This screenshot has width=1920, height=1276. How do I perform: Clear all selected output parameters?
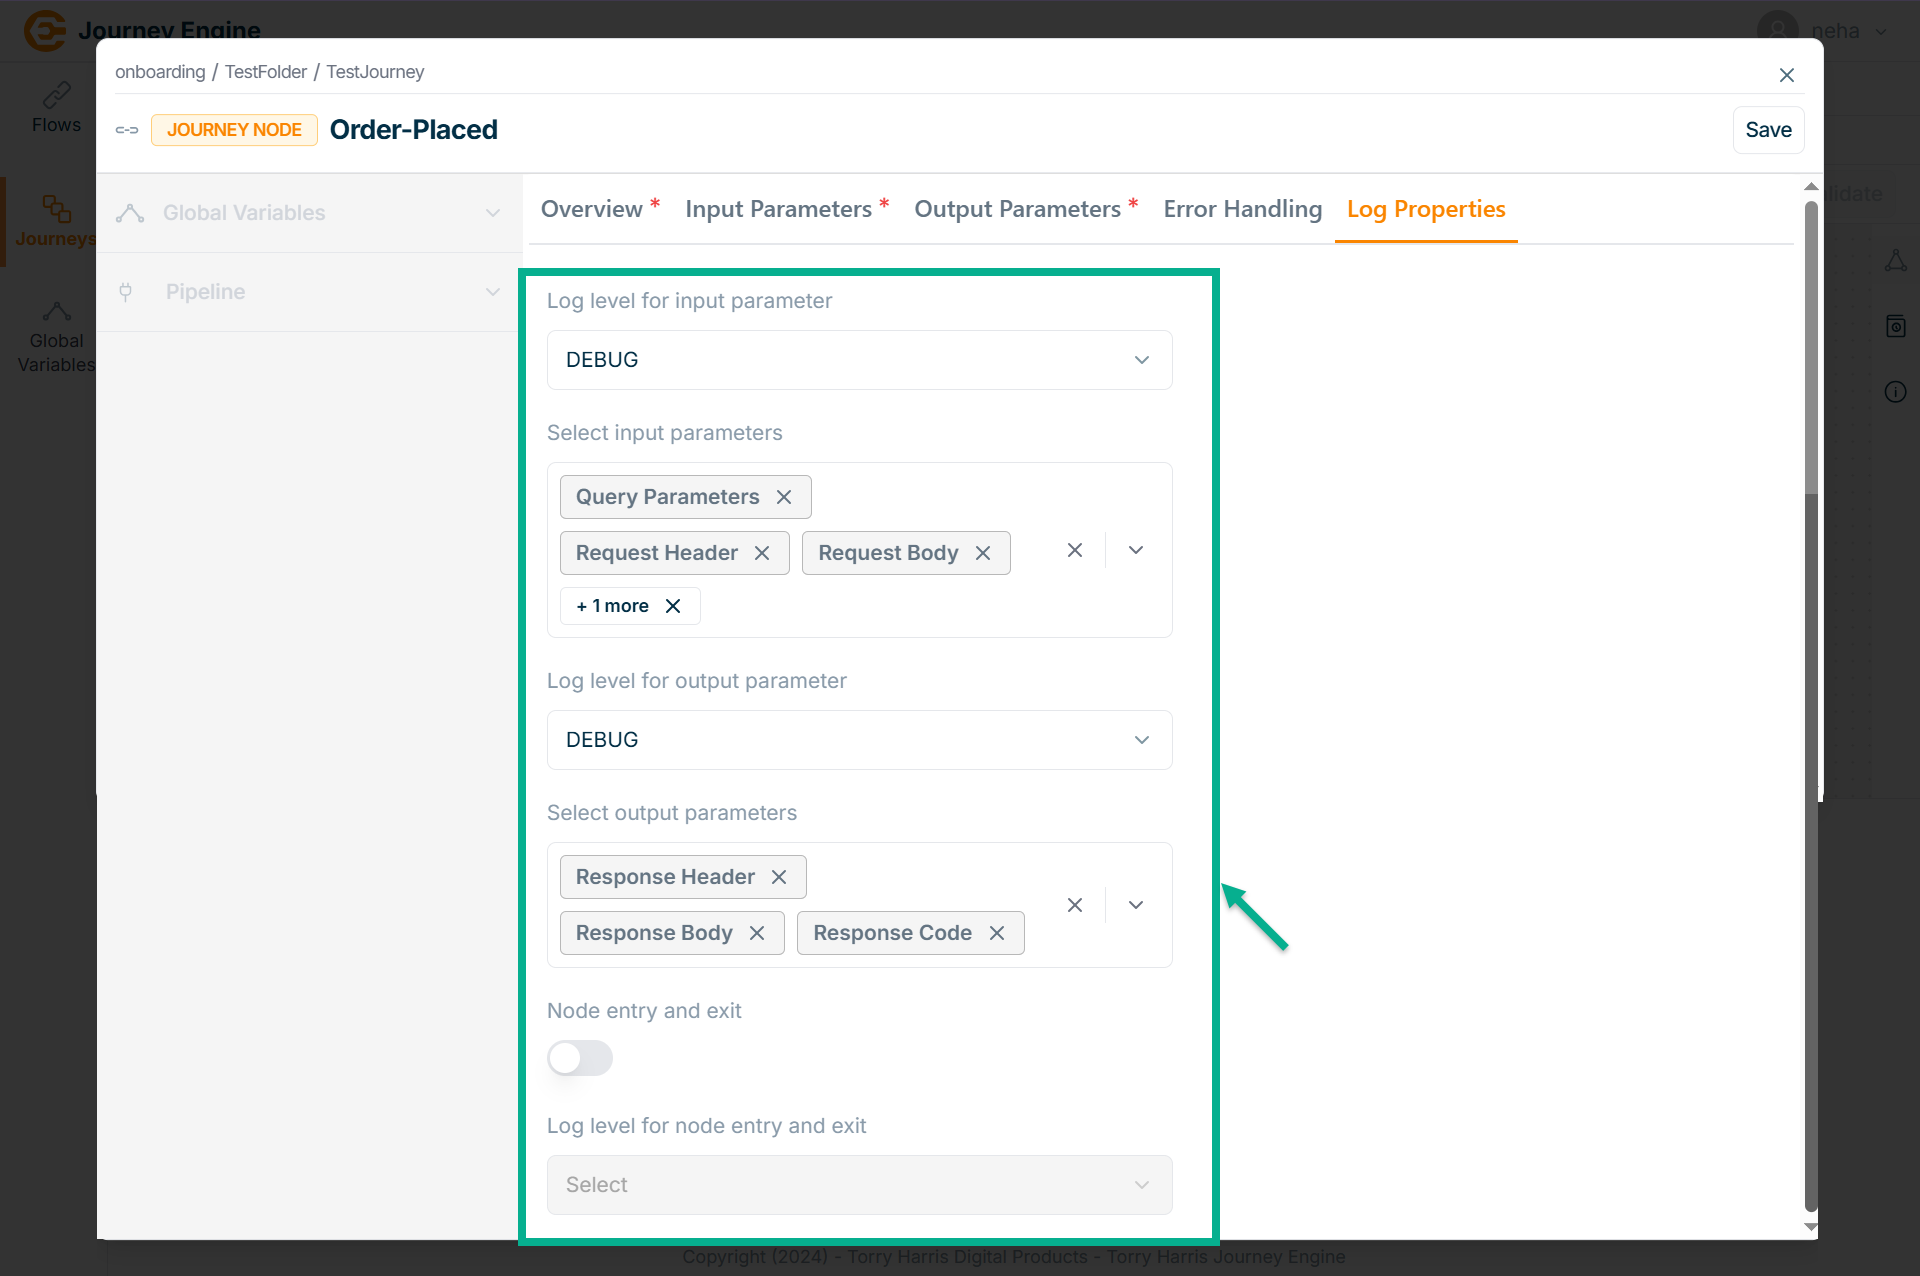click(1075, 905)
